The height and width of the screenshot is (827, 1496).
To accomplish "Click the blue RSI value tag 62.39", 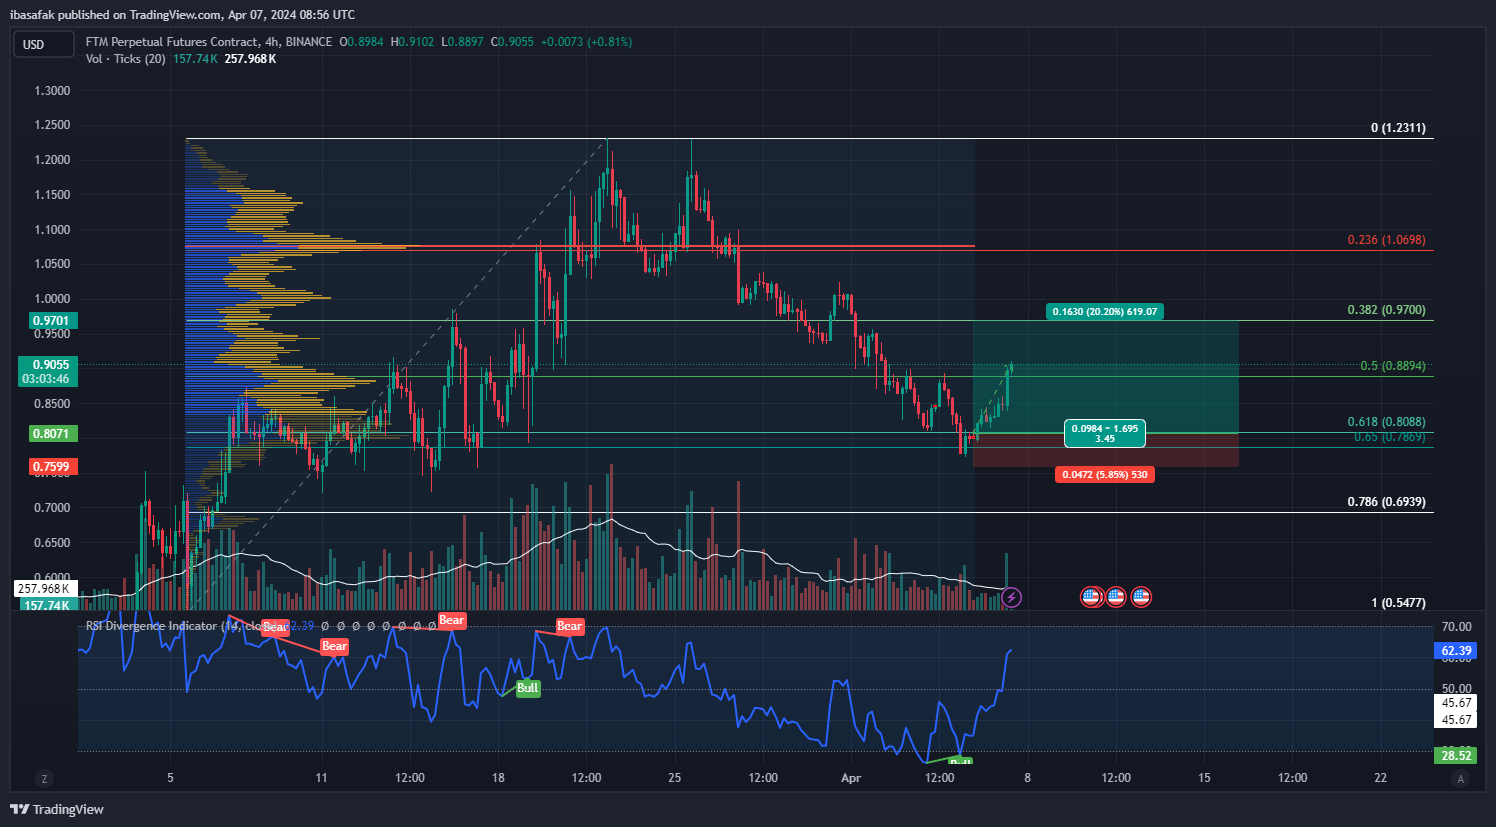I will [x=1456, y=651].
